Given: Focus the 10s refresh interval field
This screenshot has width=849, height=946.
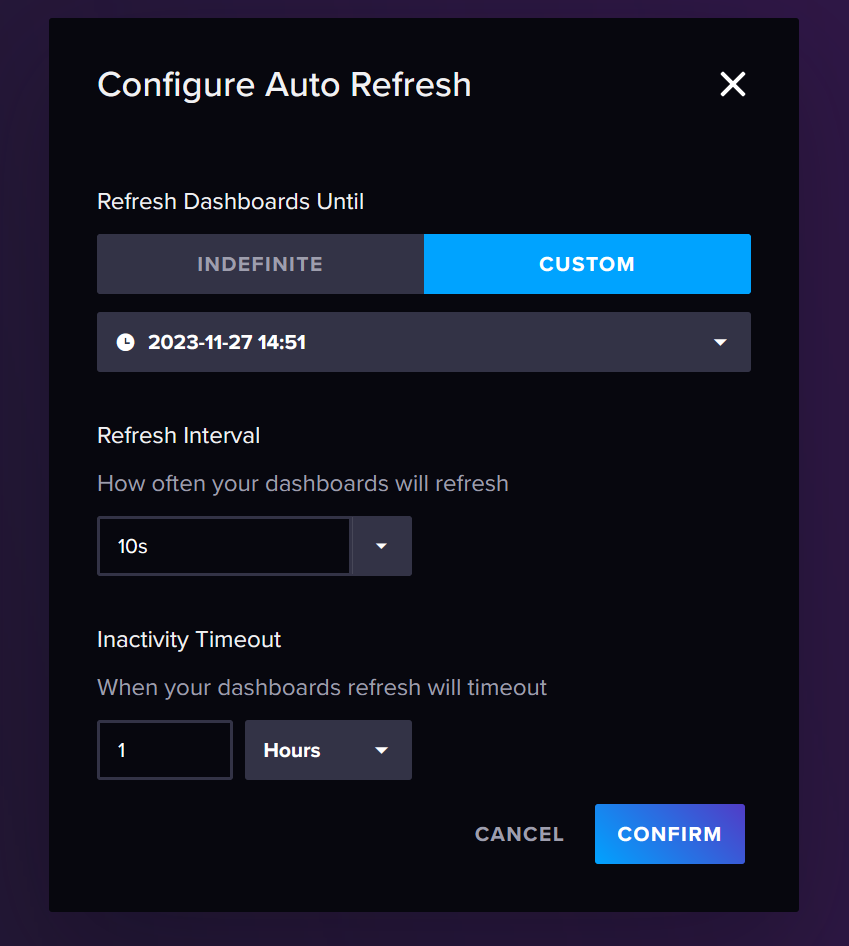Looking at the screenshot, I should [x=224, y=546].
